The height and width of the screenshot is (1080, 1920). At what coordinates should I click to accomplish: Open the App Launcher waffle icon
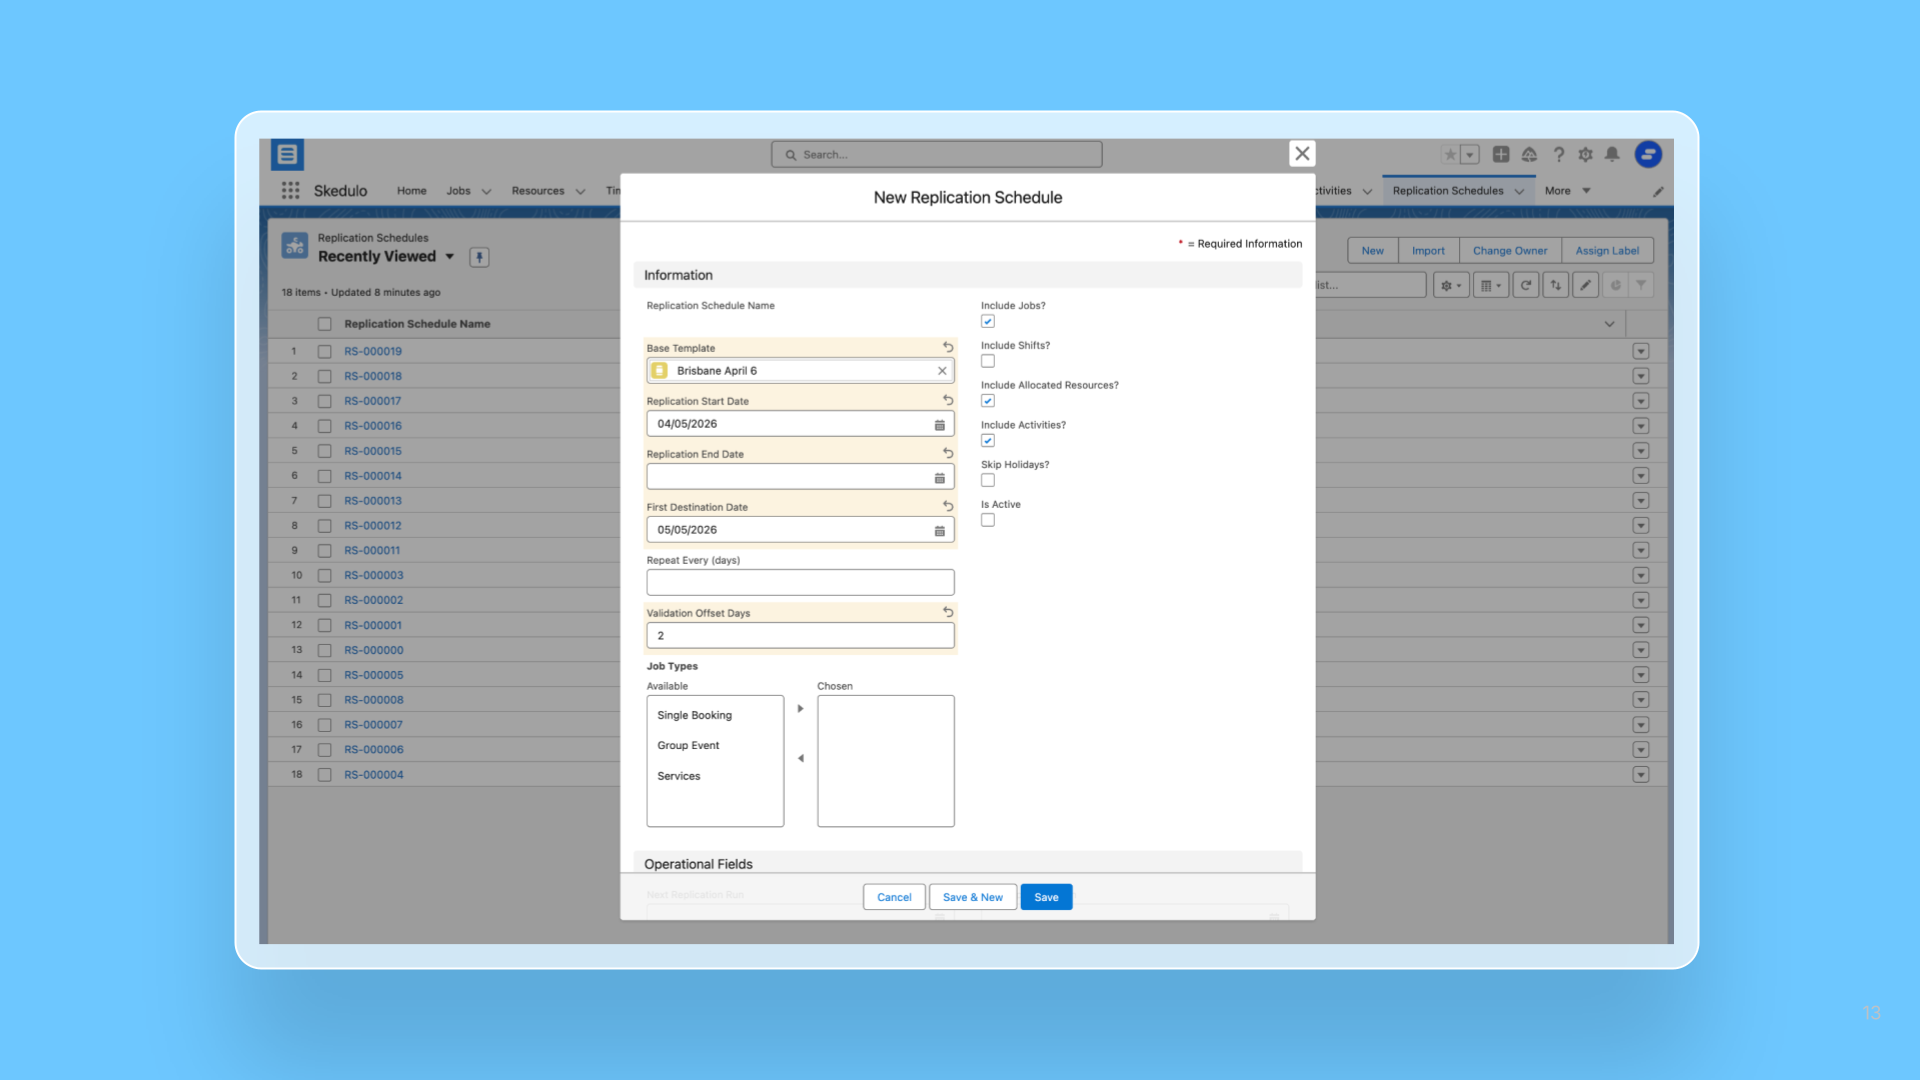click(x=290, y=190)
